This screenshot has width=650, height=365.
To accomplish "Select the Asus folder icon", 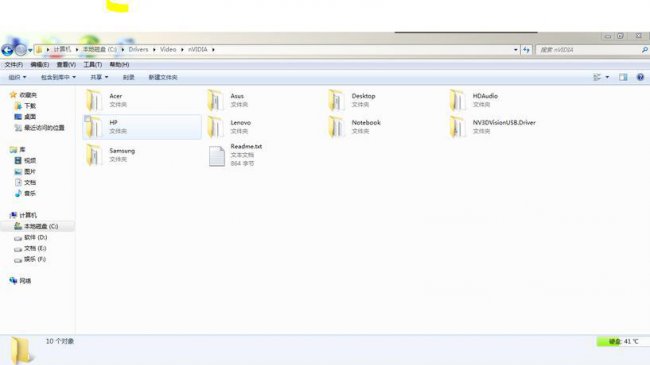I will (215, 100).
